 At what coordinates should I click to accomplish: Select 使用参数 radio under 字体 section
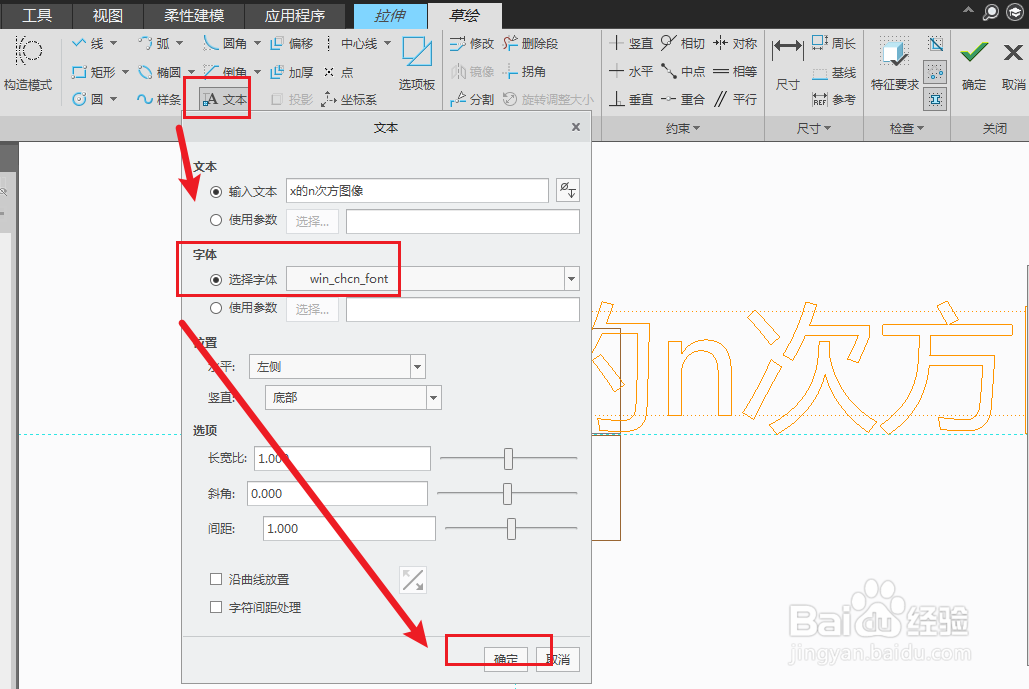[x=216, y=308]
